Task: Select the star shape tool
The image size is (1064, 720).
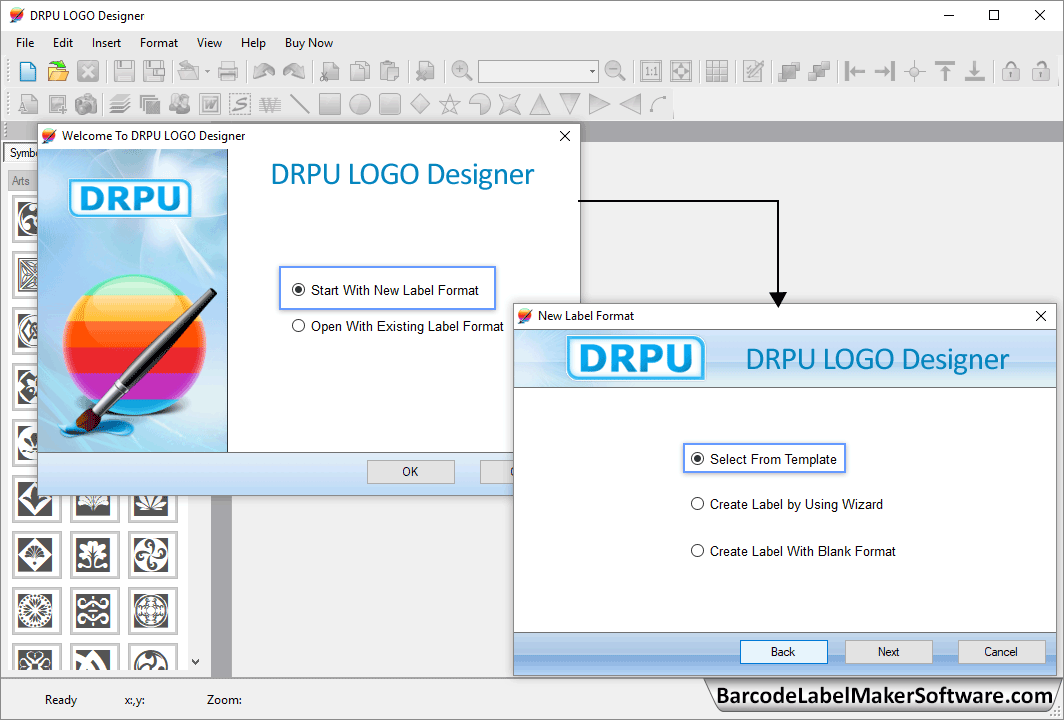Action: pos(450,104)
